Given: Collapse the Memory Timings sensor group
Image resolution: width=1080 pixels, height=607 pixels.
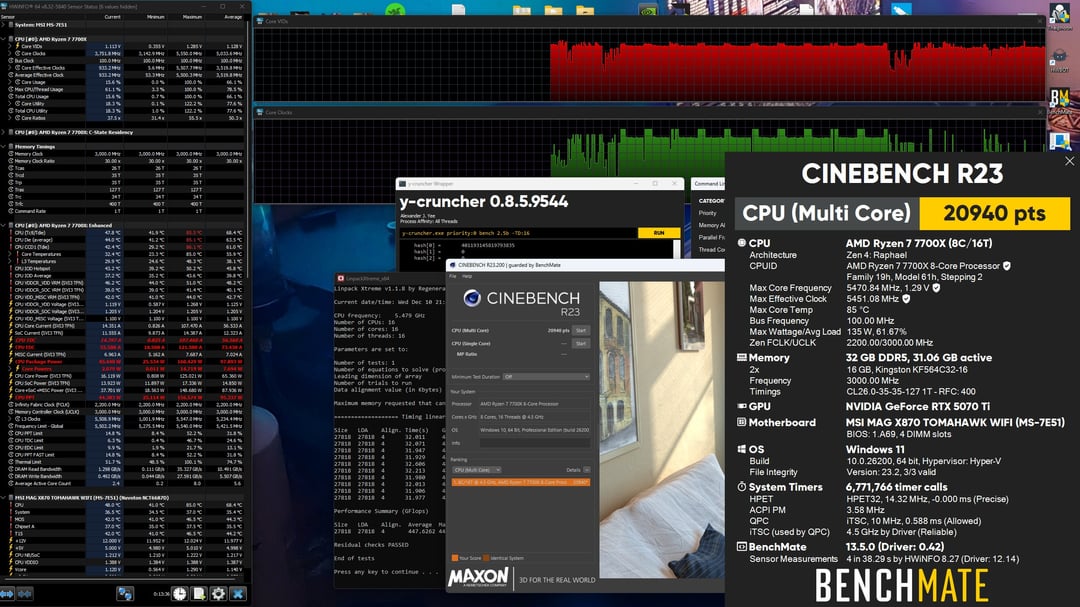Looking at the screenshot, I should pyautogui.click(x=4, y=146).
